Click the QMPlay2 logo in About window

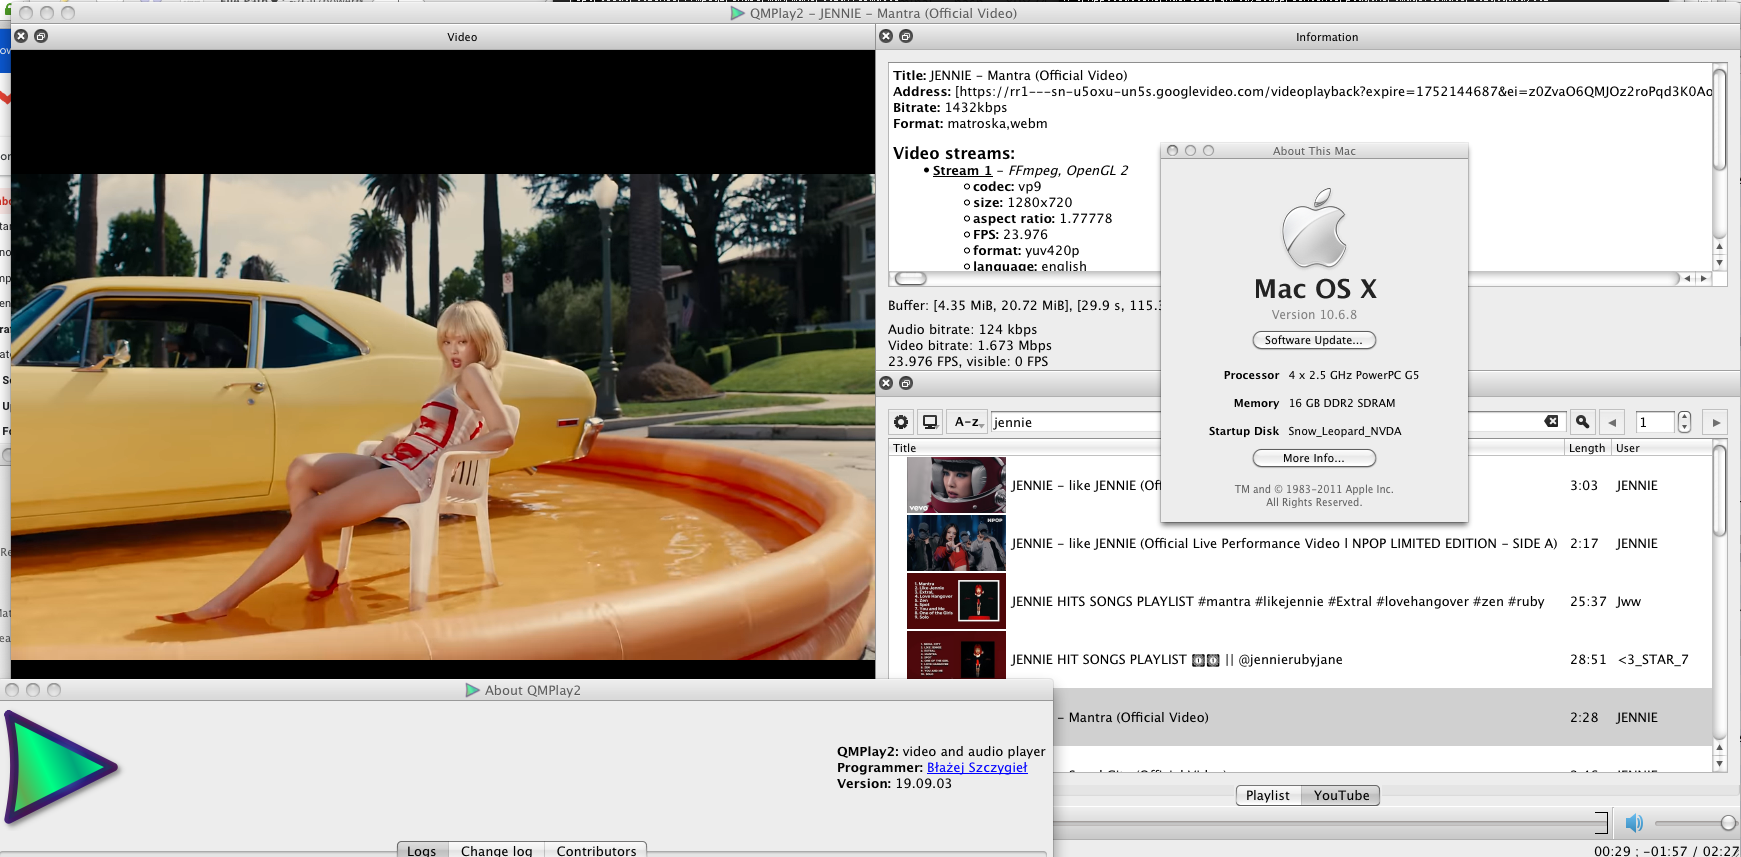(62, 768)
